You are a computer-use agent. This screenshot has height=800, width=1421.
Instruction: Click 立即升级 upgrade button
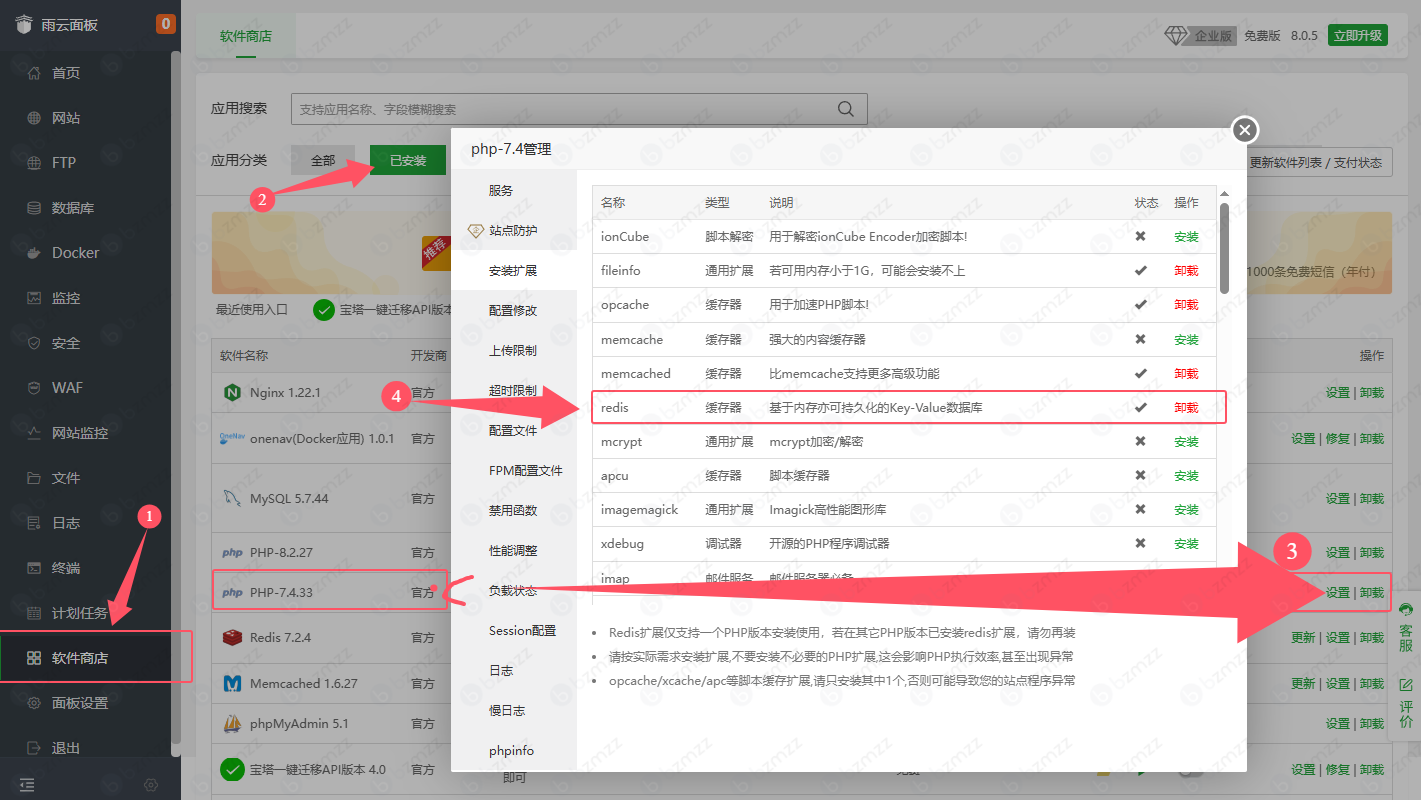point(1357,35)
